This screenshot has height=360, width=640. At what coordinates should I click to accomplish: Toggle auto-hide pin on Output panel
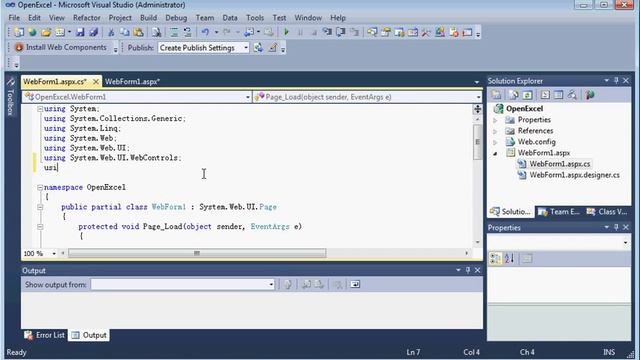pyautogui.click(x=468, y=270)
